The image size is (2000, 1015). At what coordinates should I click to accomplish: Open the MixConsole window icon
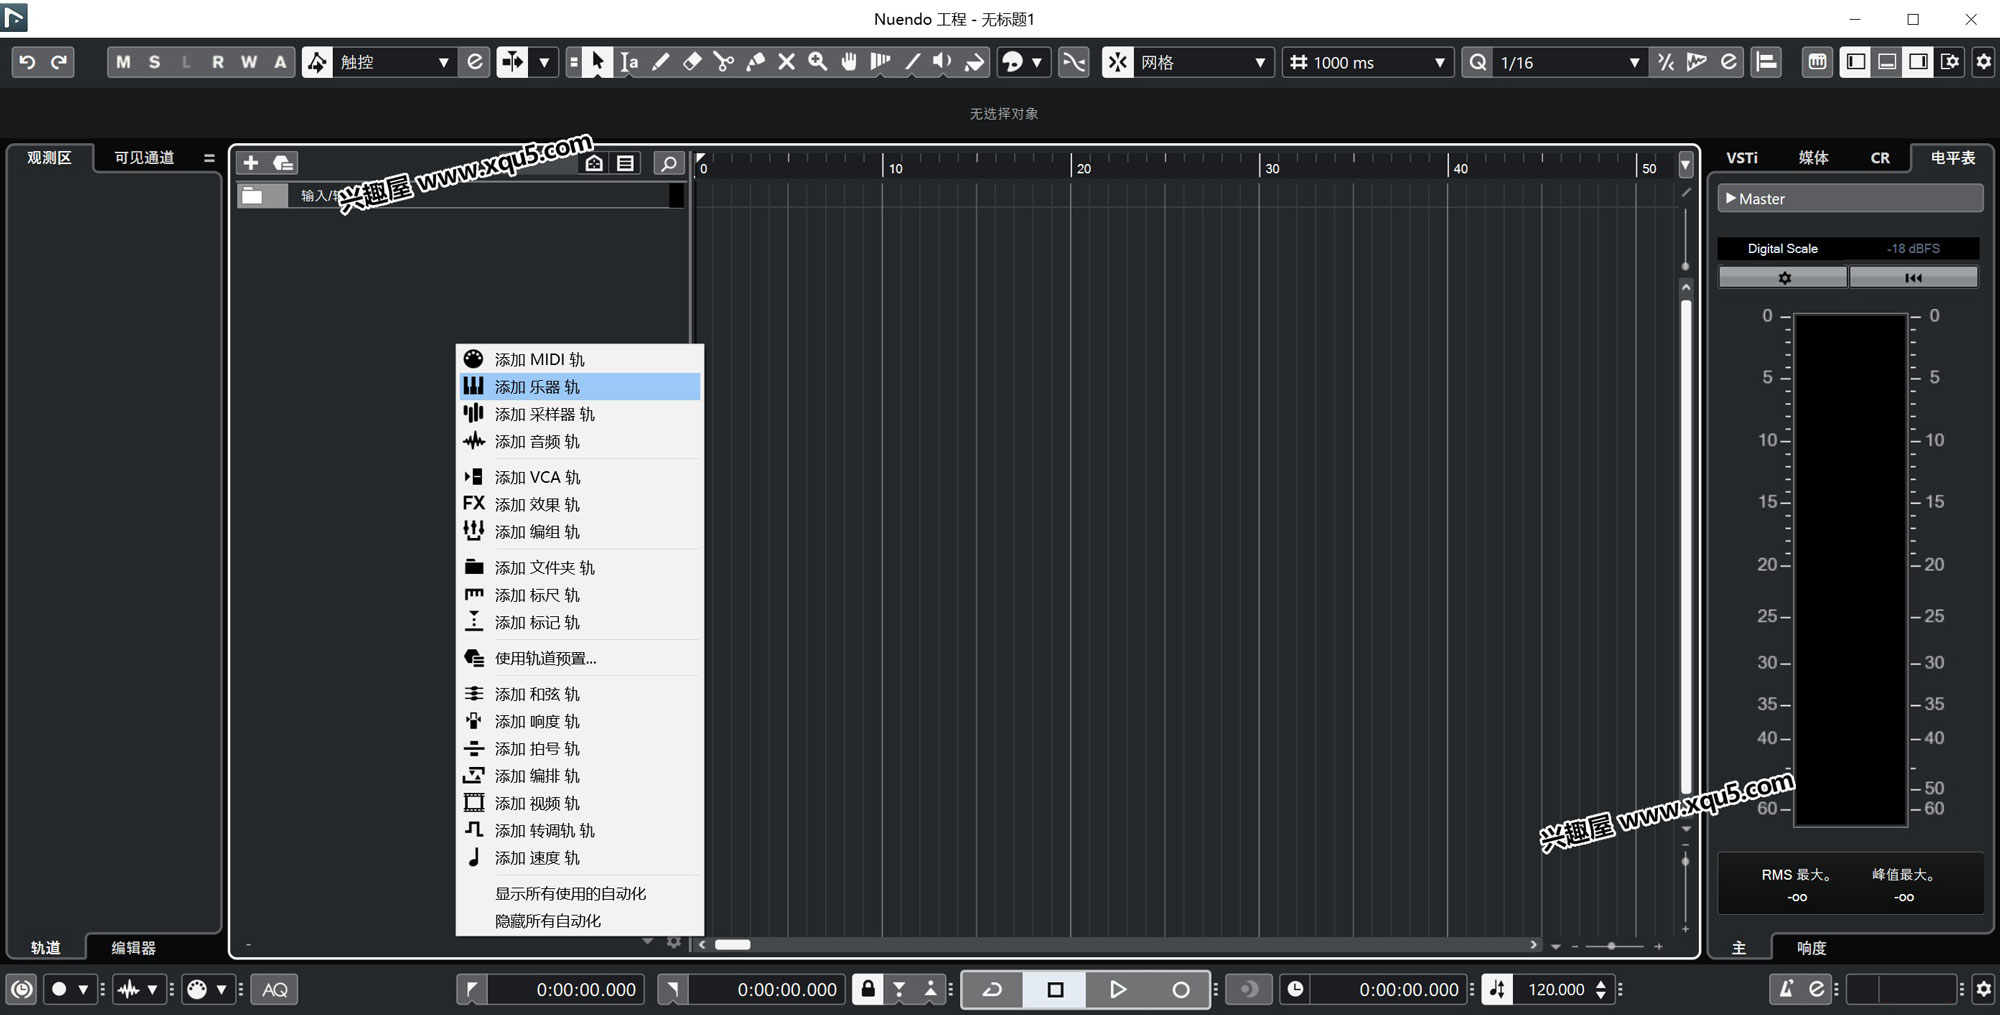[x=1817, y=62]
